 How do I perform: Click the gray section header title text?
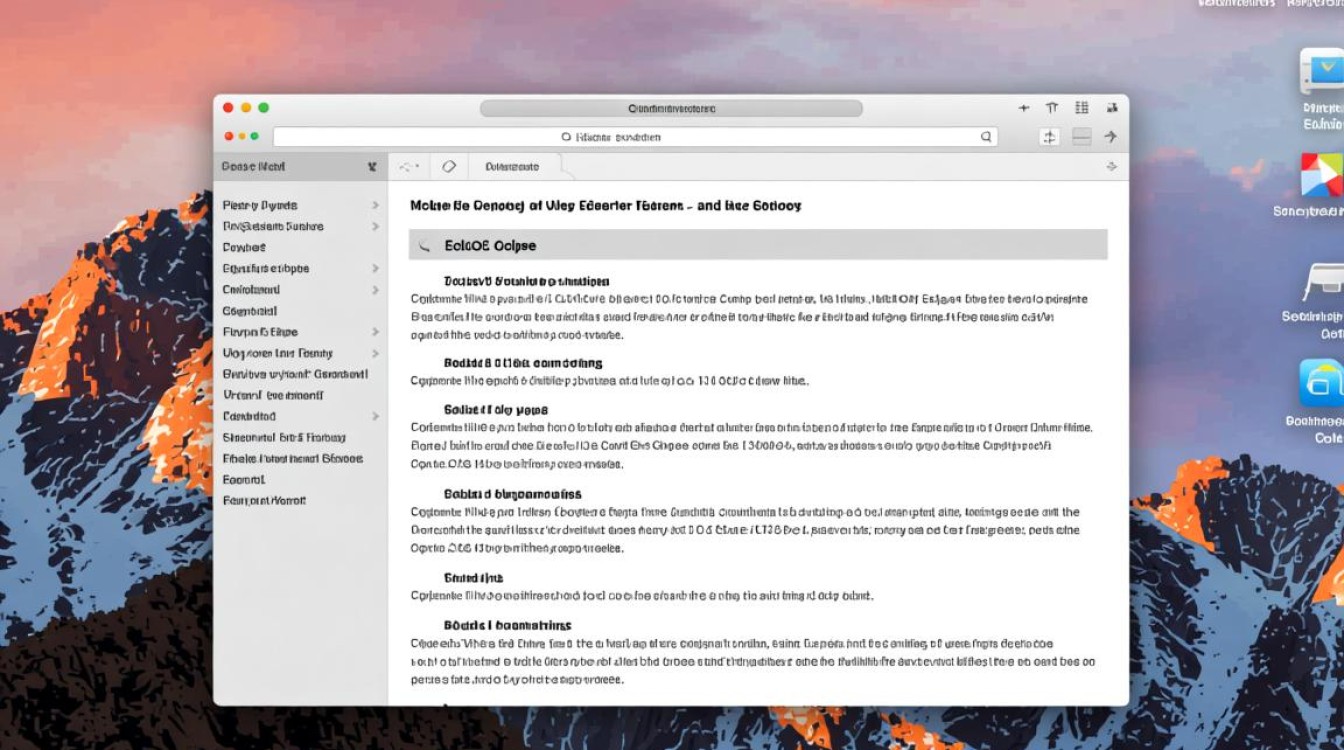tap(490, 245)
